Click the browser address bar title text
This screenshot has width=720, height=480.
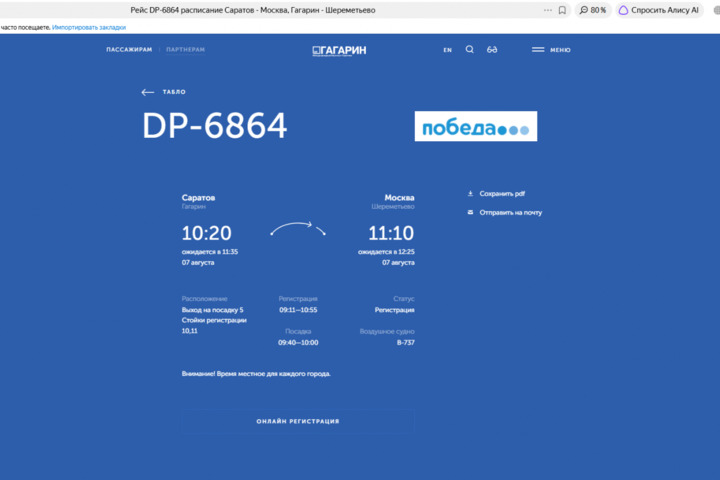253,10
